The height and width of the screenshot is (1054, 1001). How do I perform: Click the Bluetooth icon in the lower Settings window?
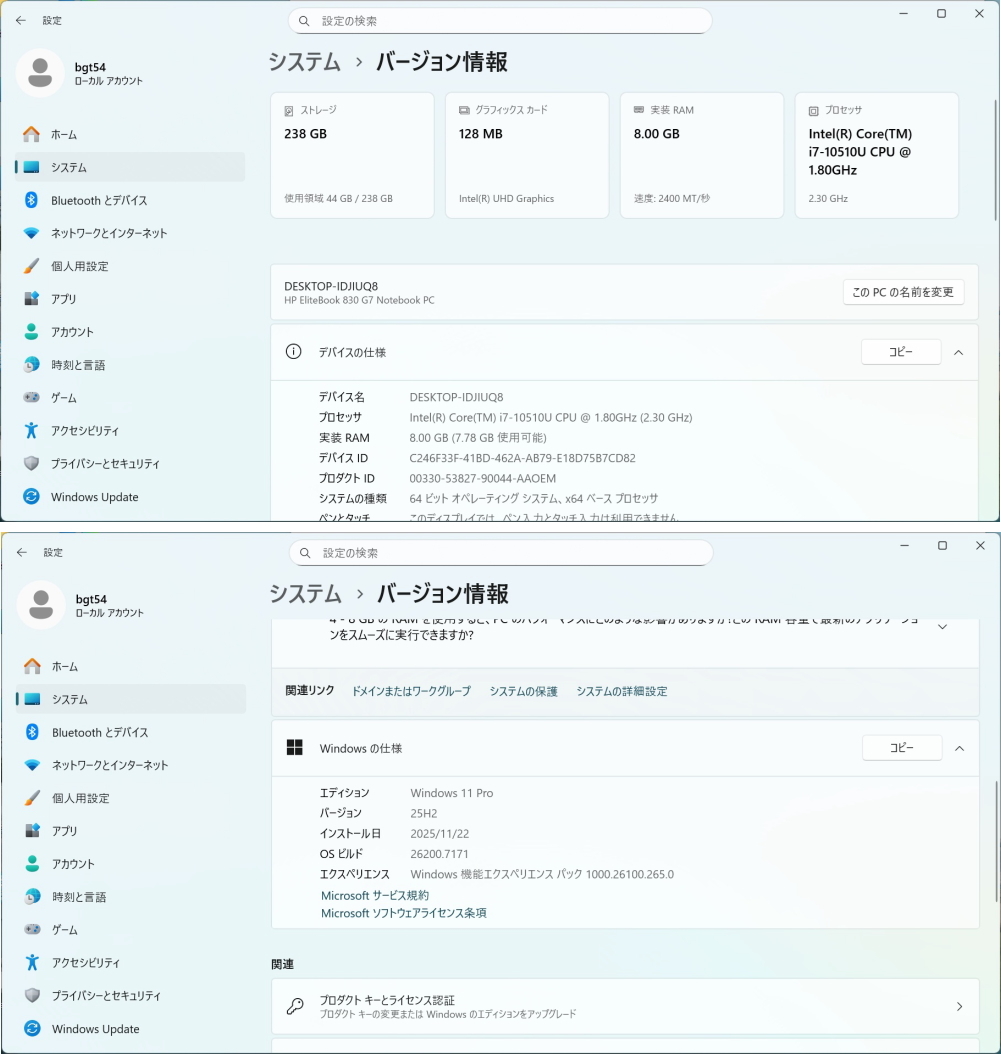pos(32,732)
